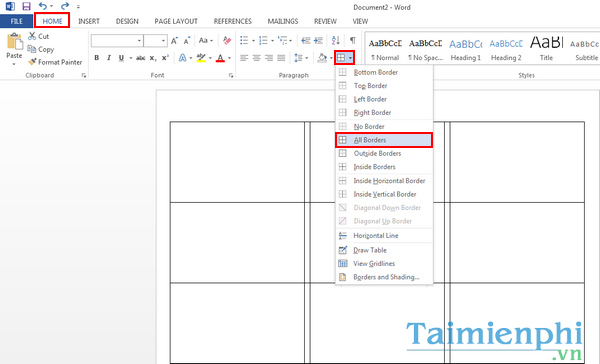600x364 pixels.
Task: Open the FILE tab
Action: 16,21
